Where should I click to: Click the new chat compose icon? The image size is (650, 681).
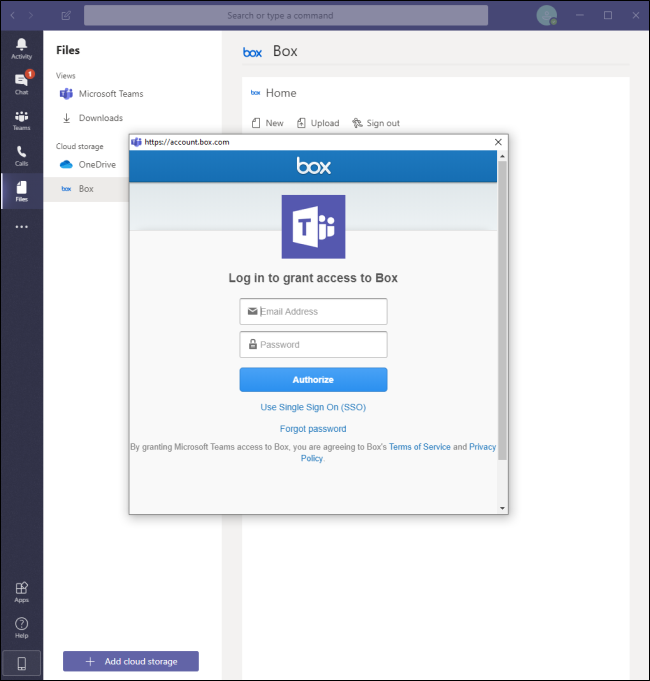(x=66, y=16)
